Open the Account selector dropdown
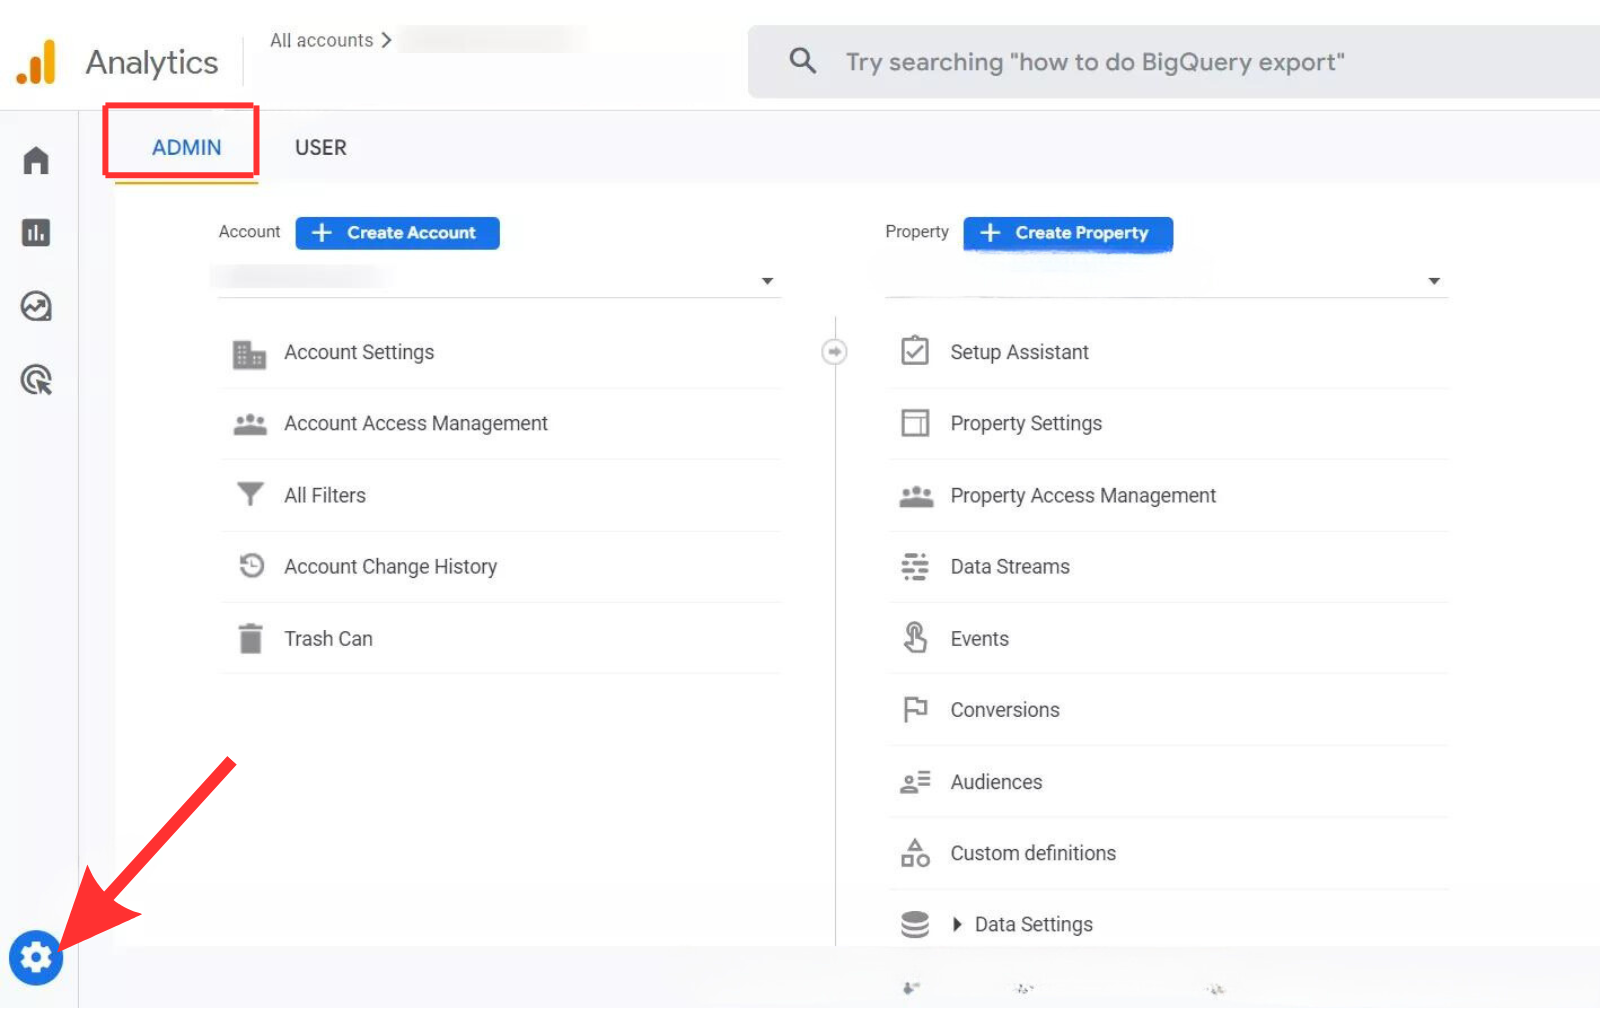1600x1024 pixels. (499, 280)
